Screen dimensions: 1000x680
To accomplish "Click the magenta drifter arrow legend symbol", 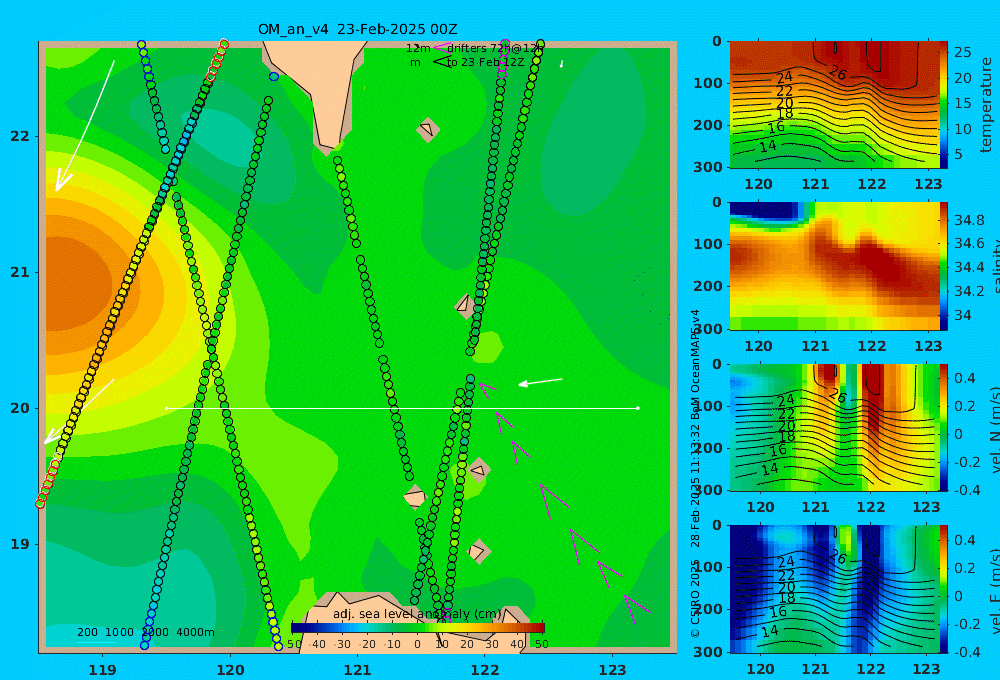I will click(x=441, y=48).
